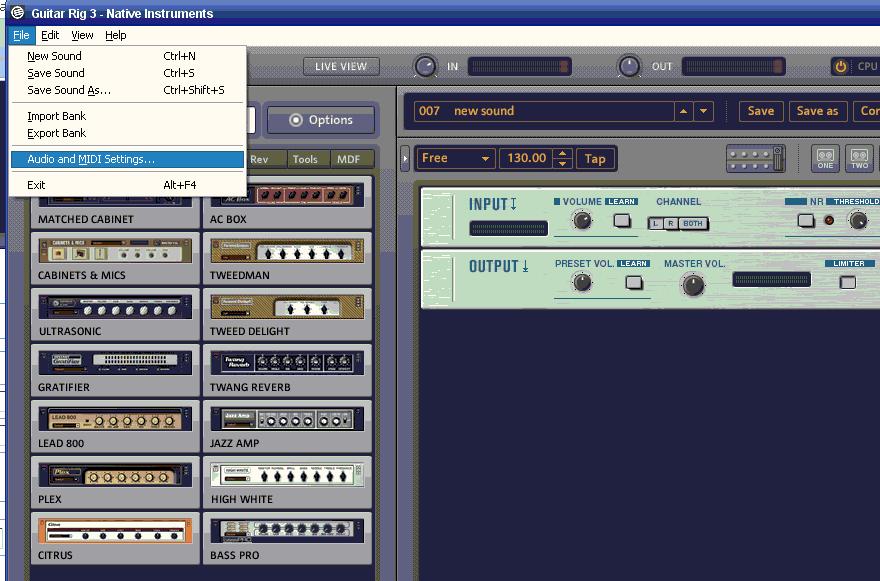Choose Export Bank menu item
Screen dimensions: 880x581
127,133
